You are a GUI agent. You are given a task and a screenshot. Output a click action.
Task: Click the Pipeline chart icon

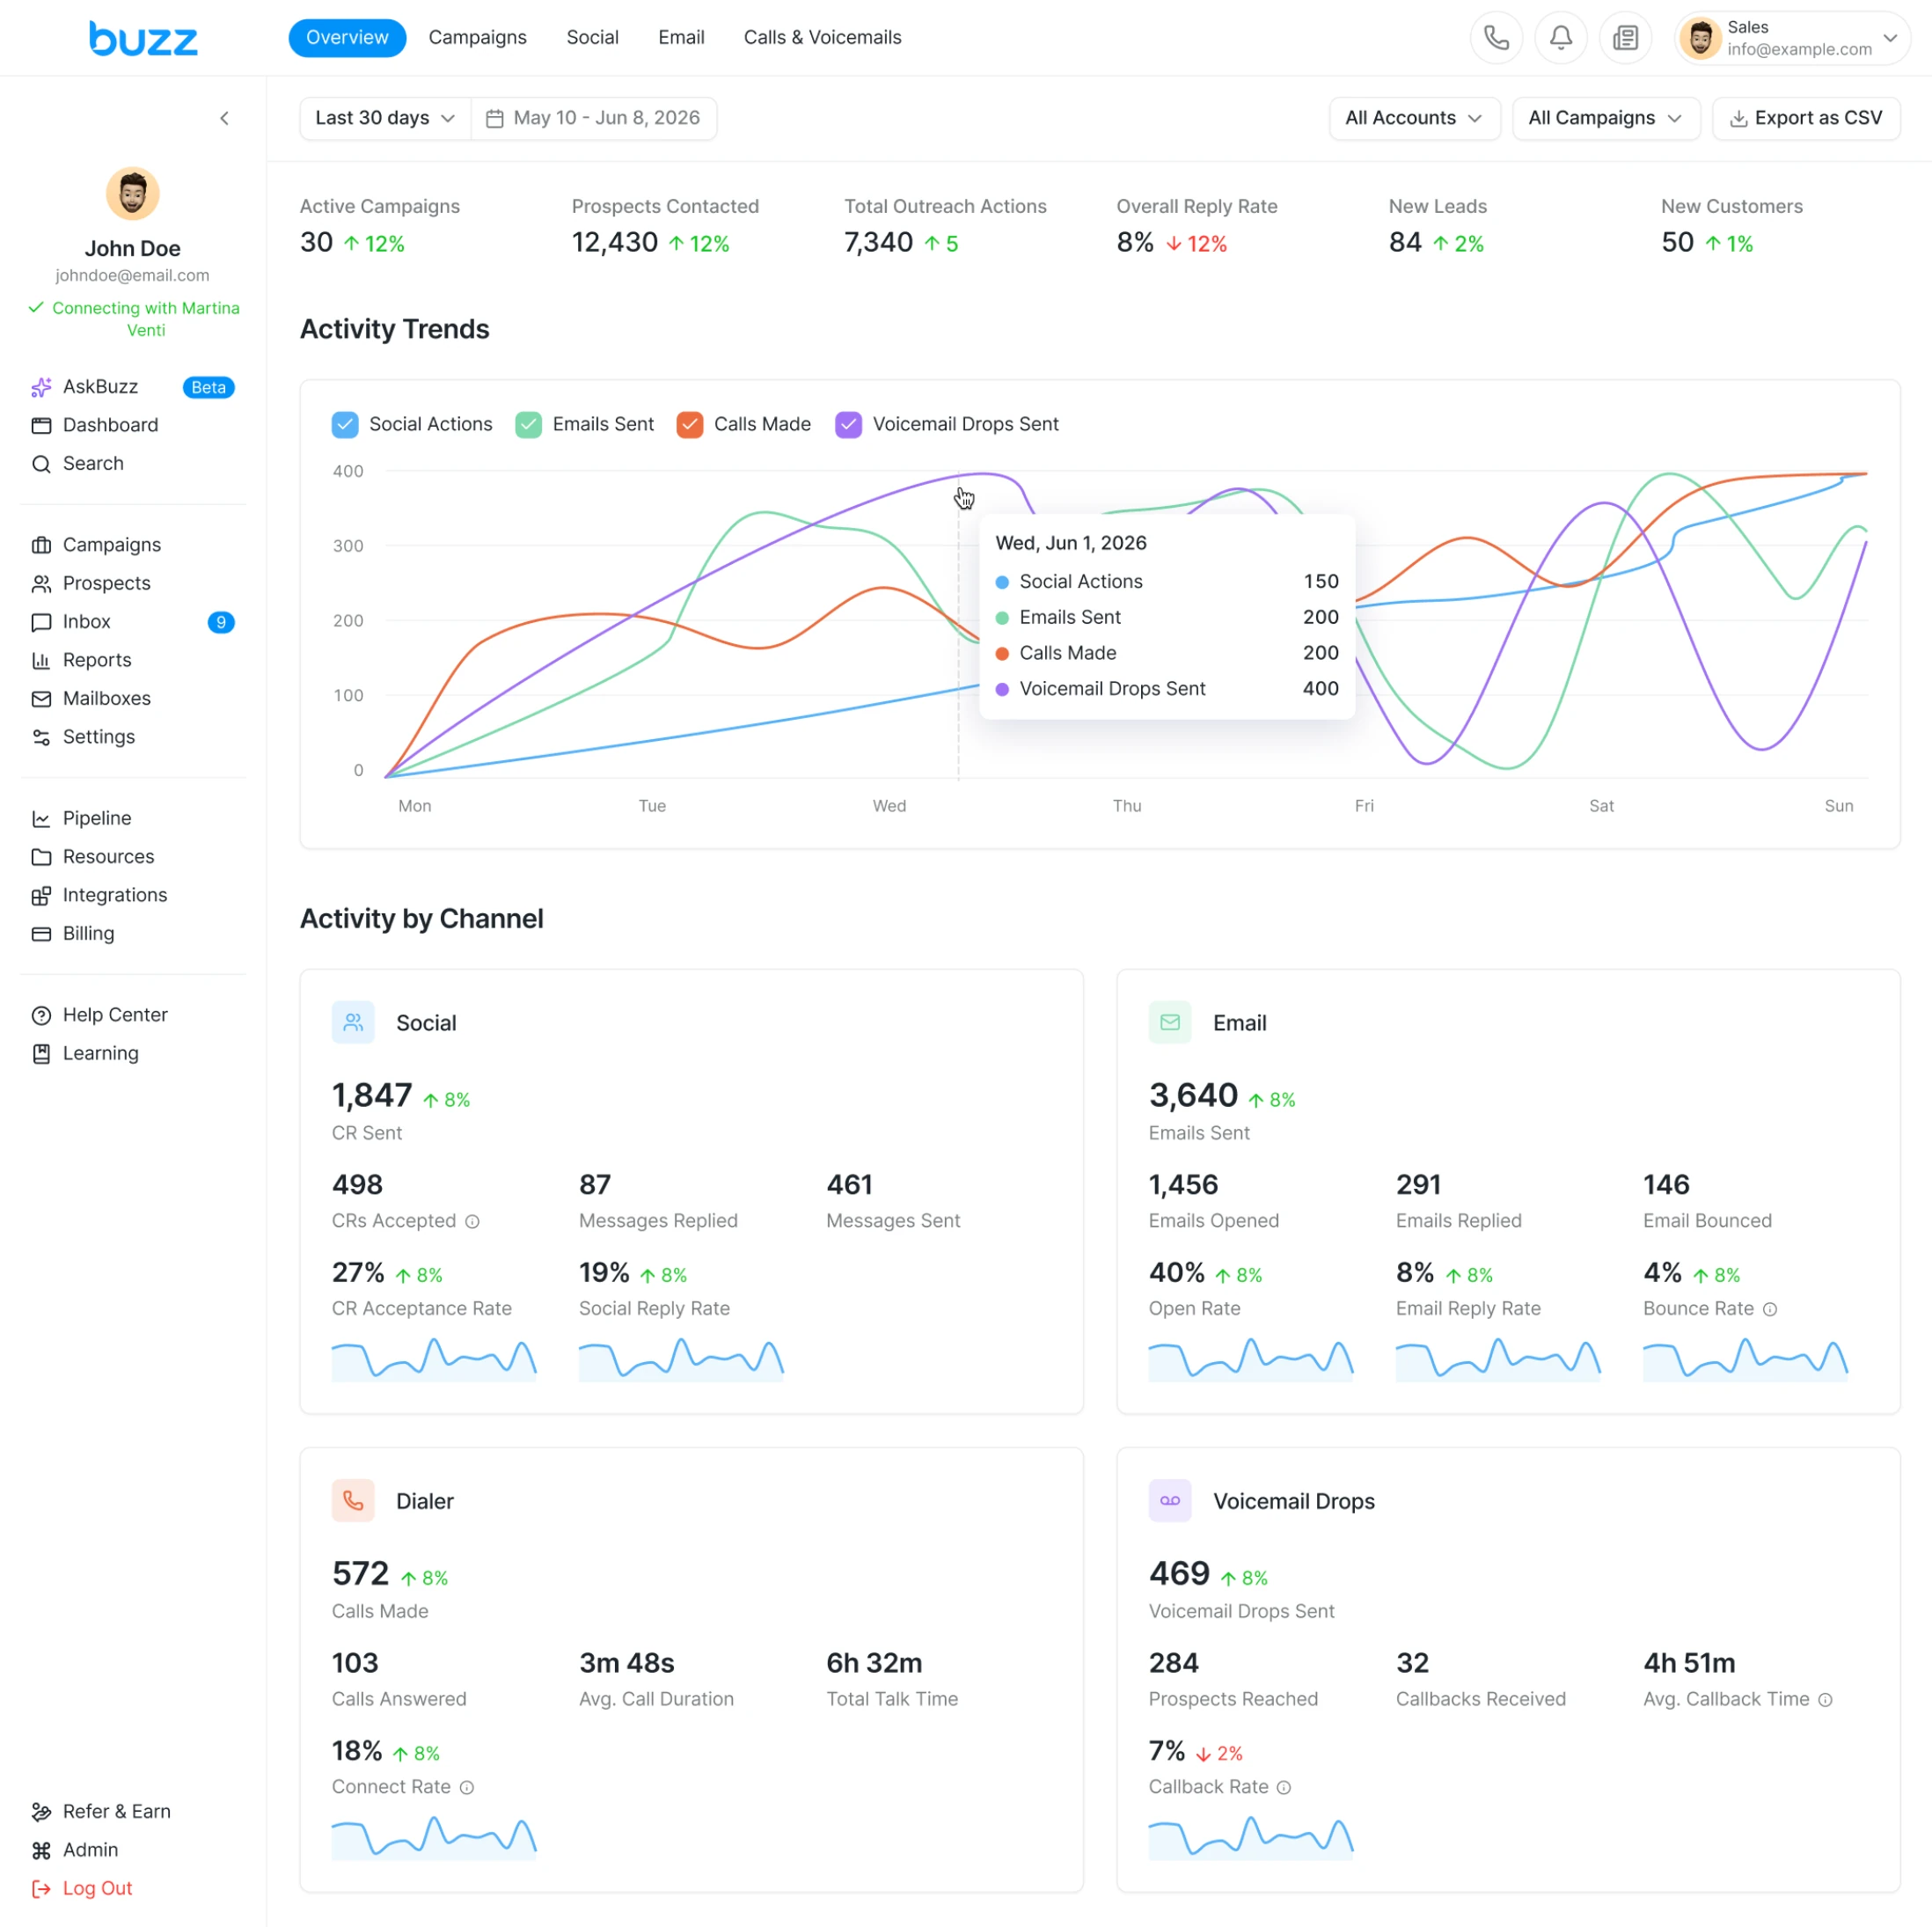41,818
